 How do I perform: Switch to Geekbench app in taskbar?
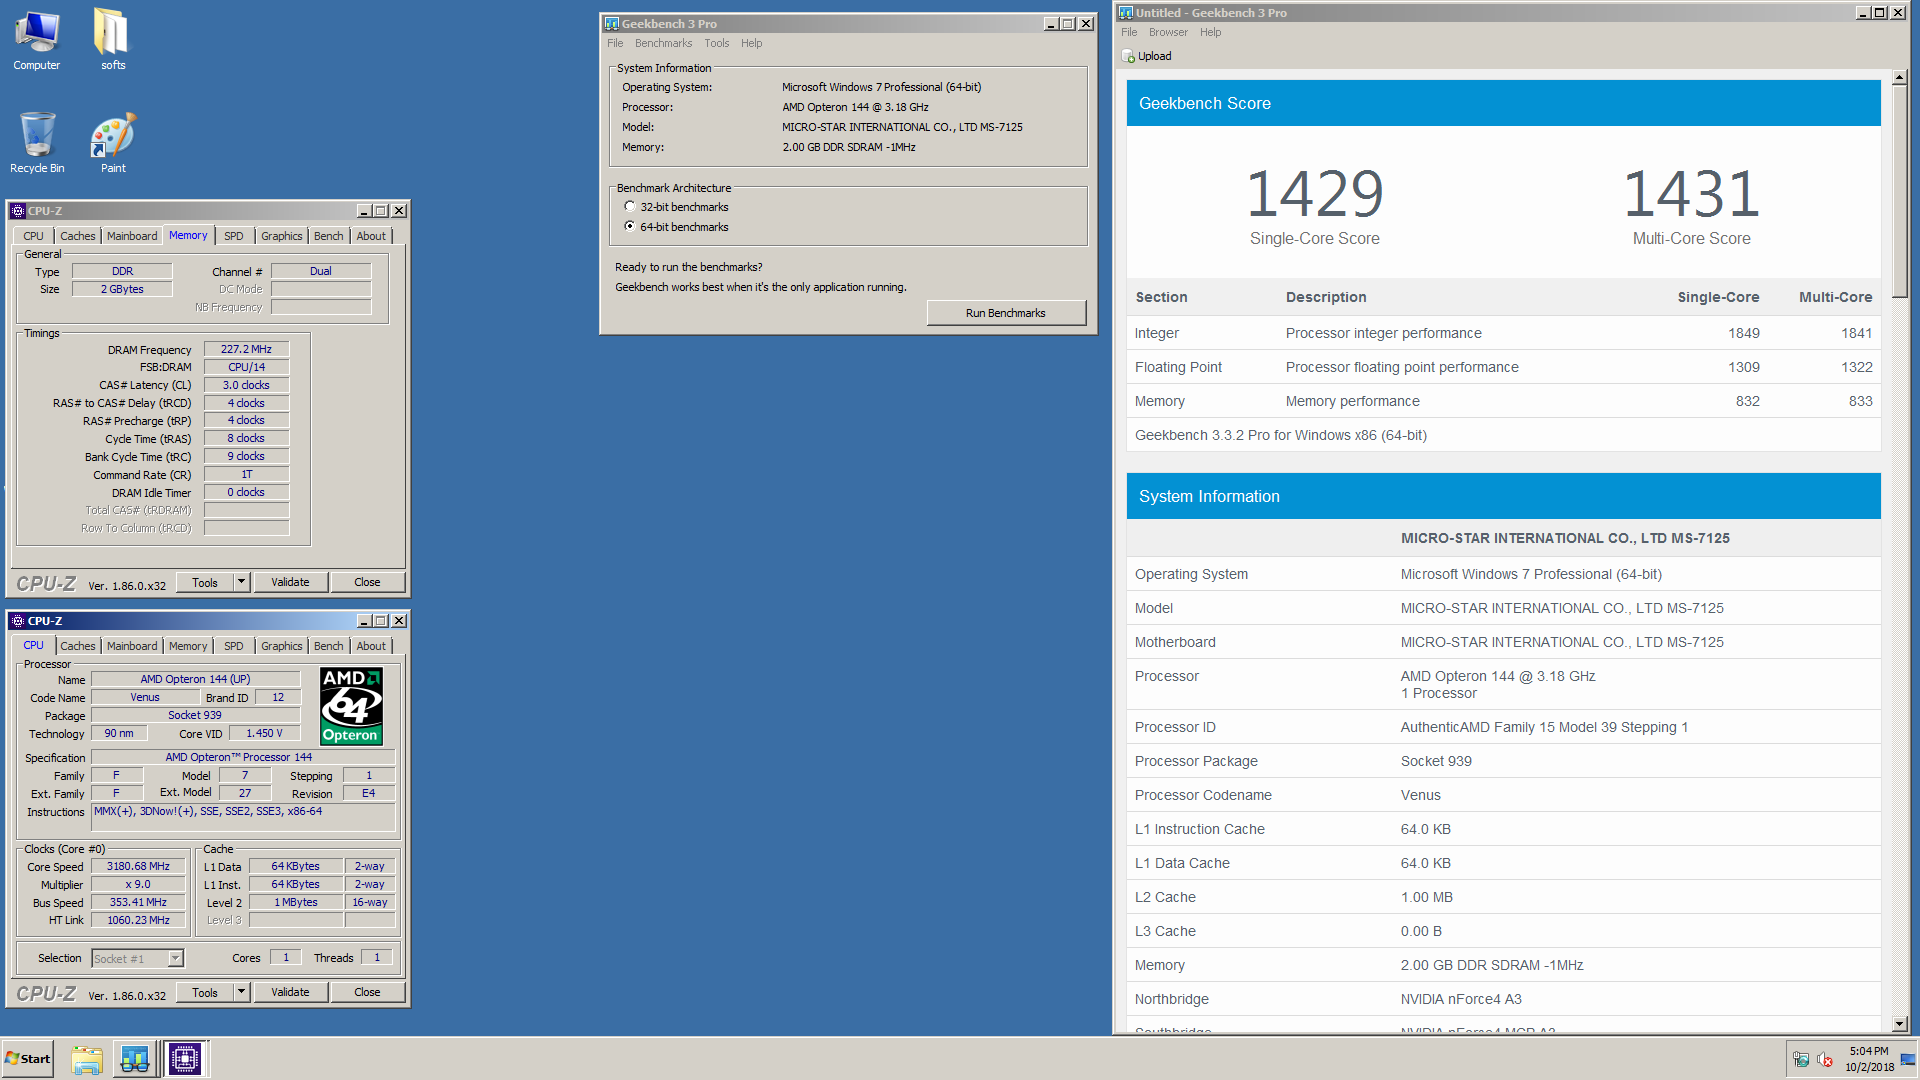point(135,1059)
